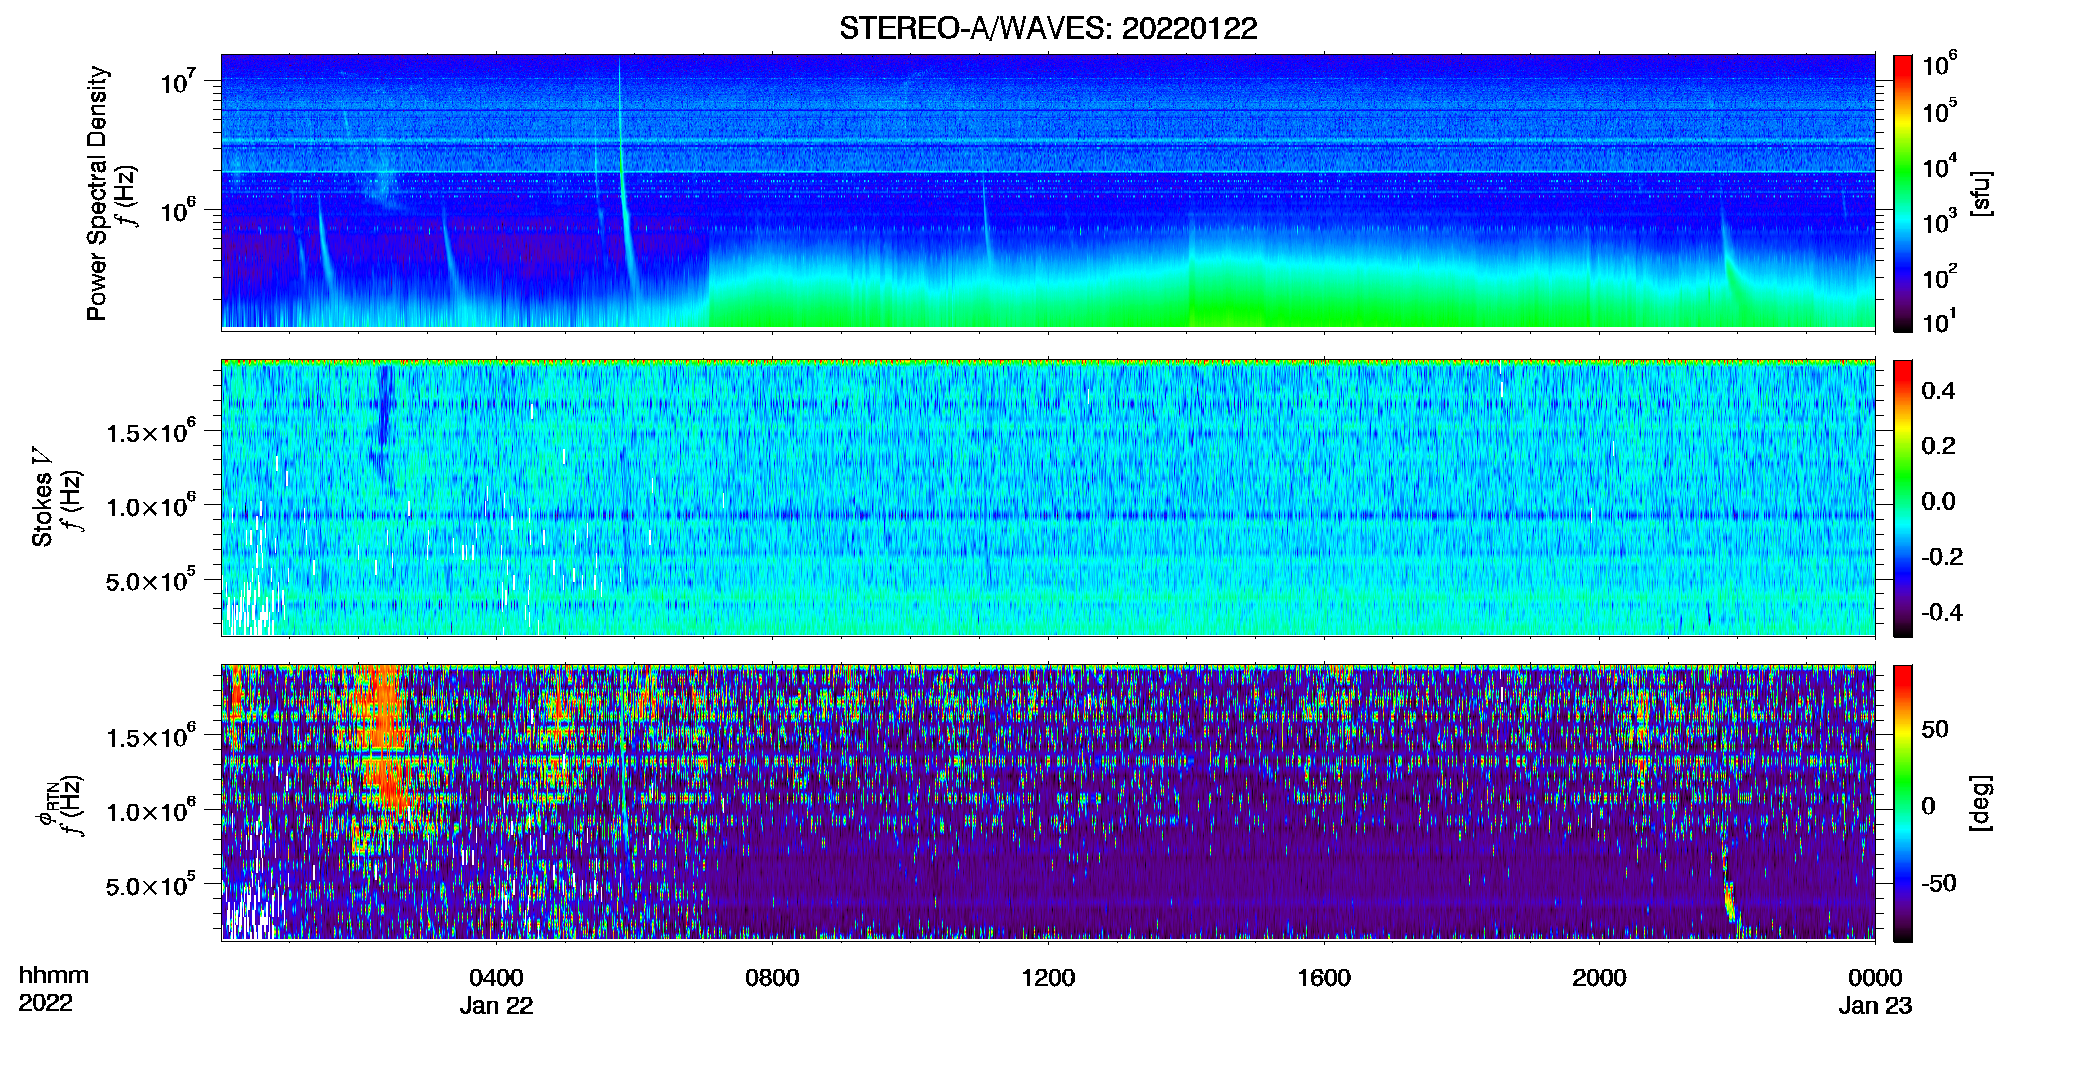Click the 5.0×10⁵ tick in bottom panel

[151, 886]
